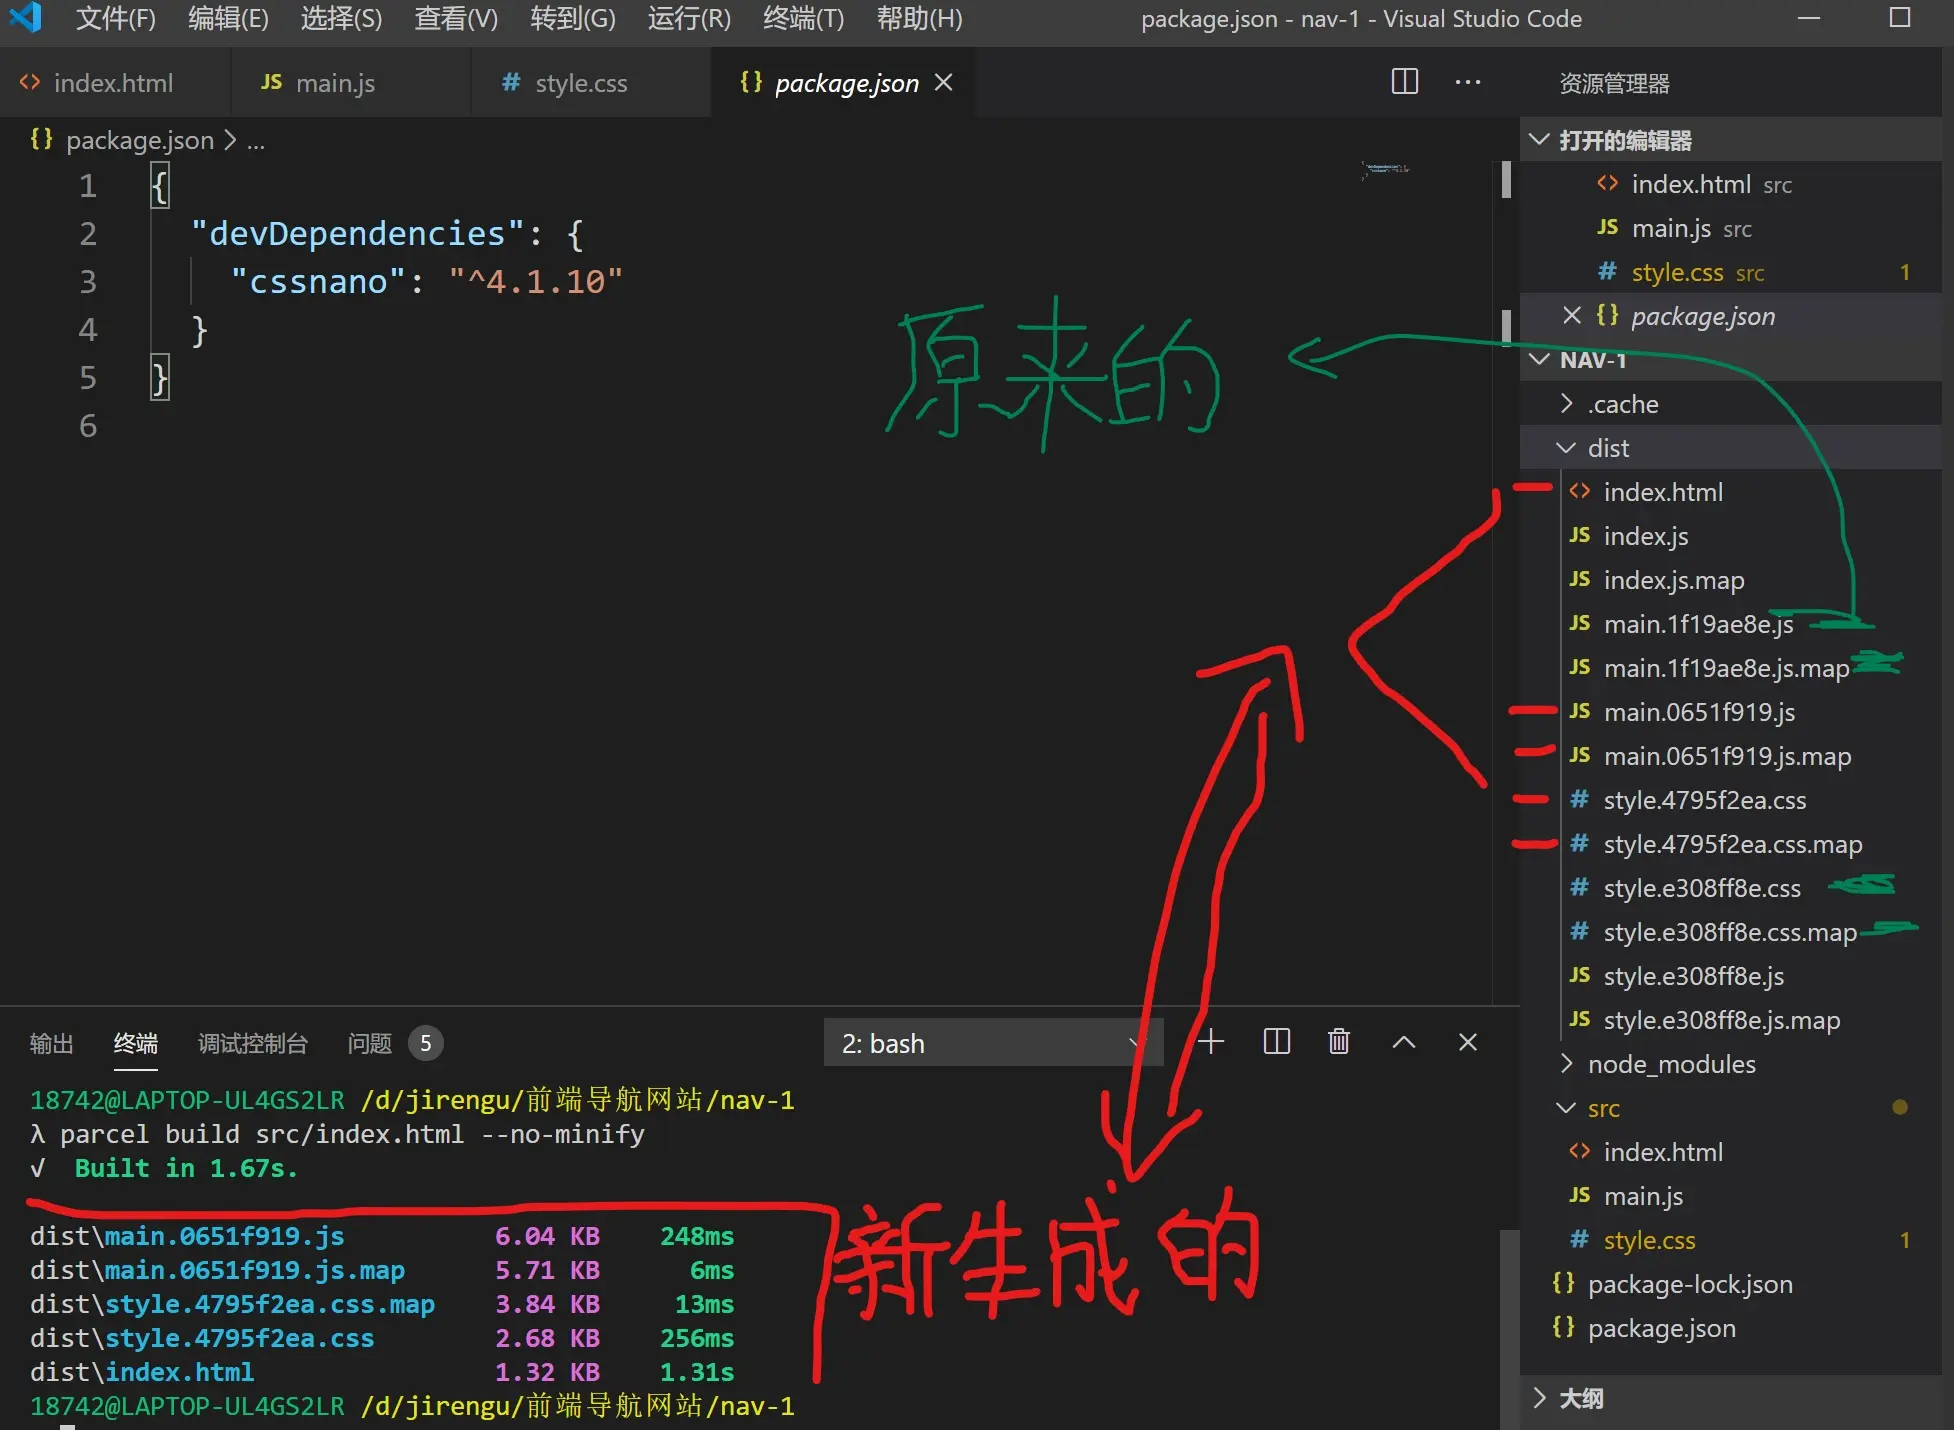Close package.json in open editors list
Screen dimensions: 1954x1430
(x=1571, y=316)
